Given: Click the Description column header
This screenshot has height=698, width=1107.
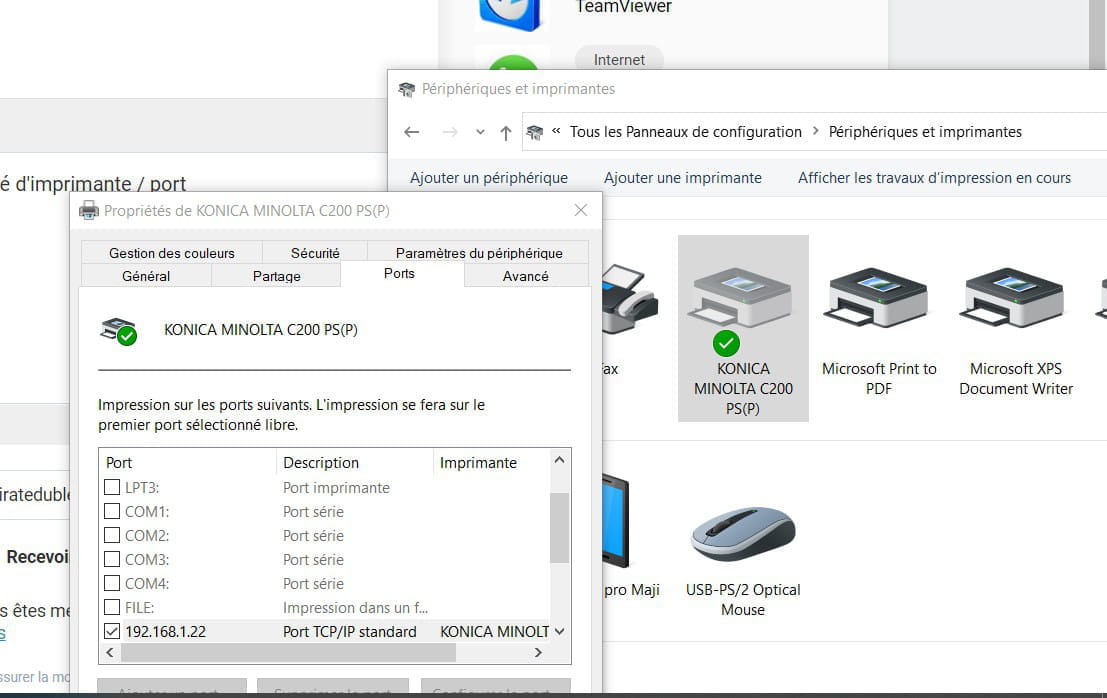Looking at the screenshot, I should [x=354, y=463].
